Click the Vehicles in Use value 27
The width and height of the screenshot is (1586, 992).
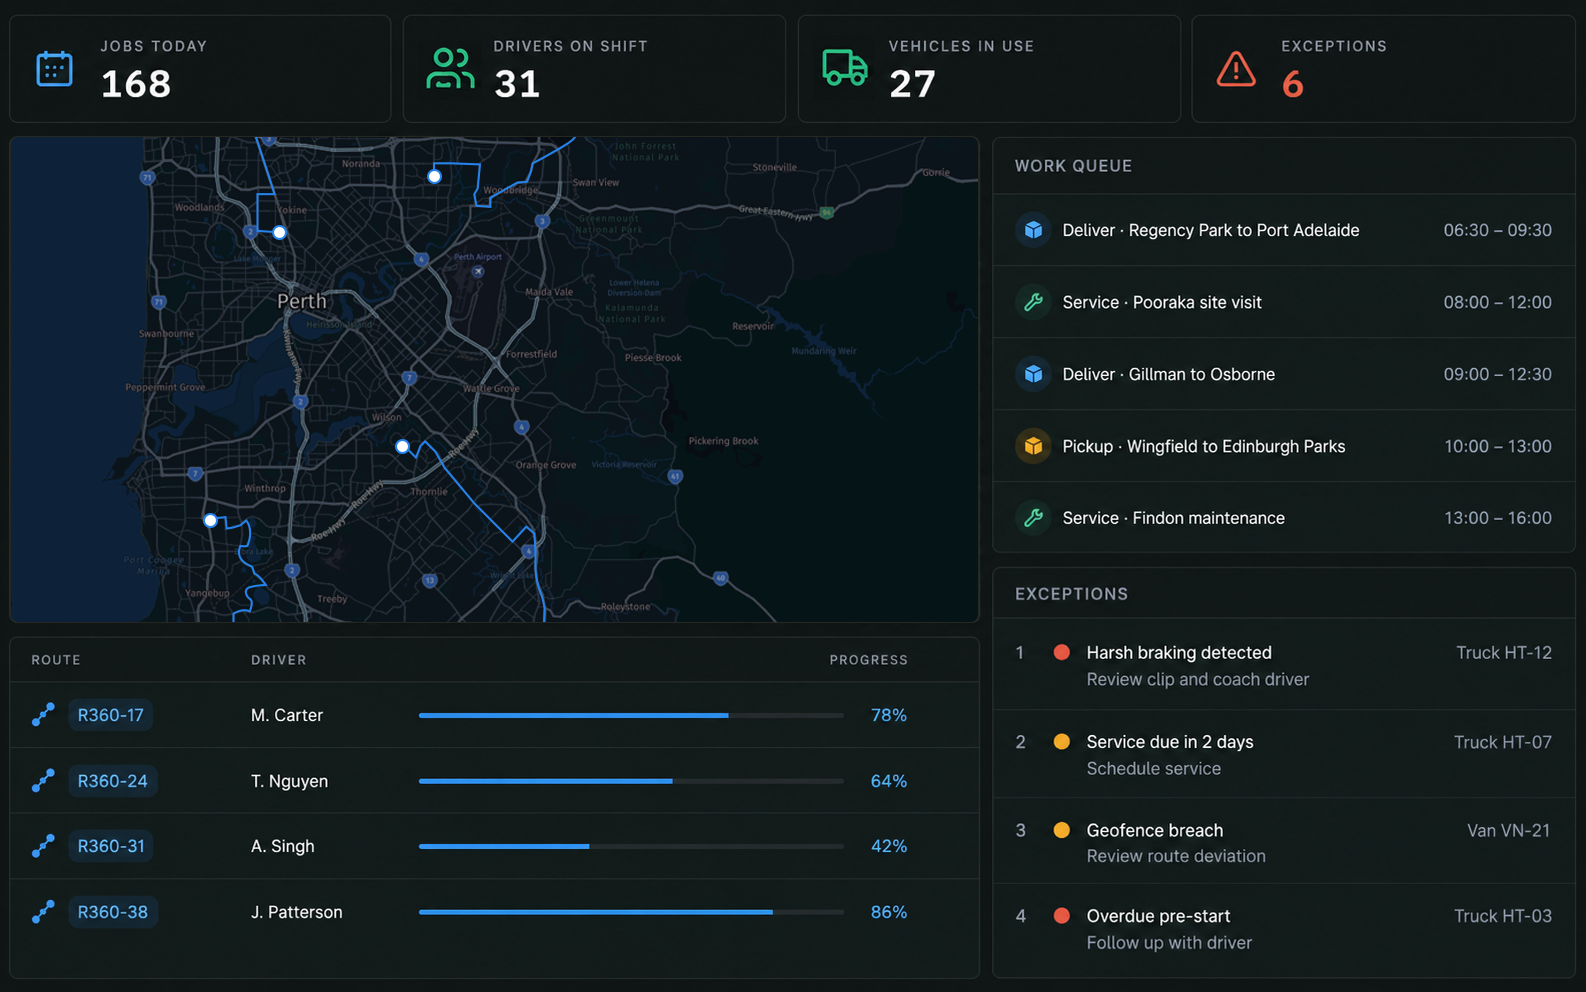(912, 84)
